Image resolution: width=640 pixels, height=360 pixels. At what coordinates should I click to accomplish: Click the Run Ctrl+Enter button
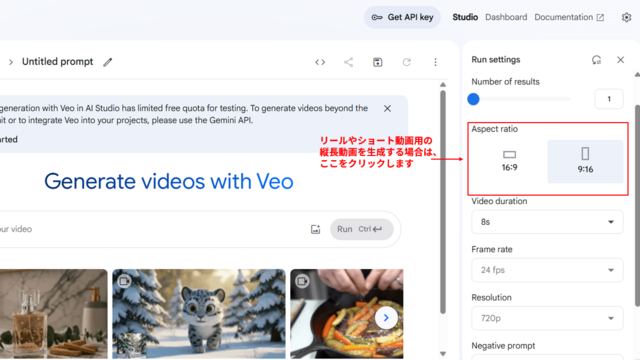pyautogui.click(x=361, y=229)
